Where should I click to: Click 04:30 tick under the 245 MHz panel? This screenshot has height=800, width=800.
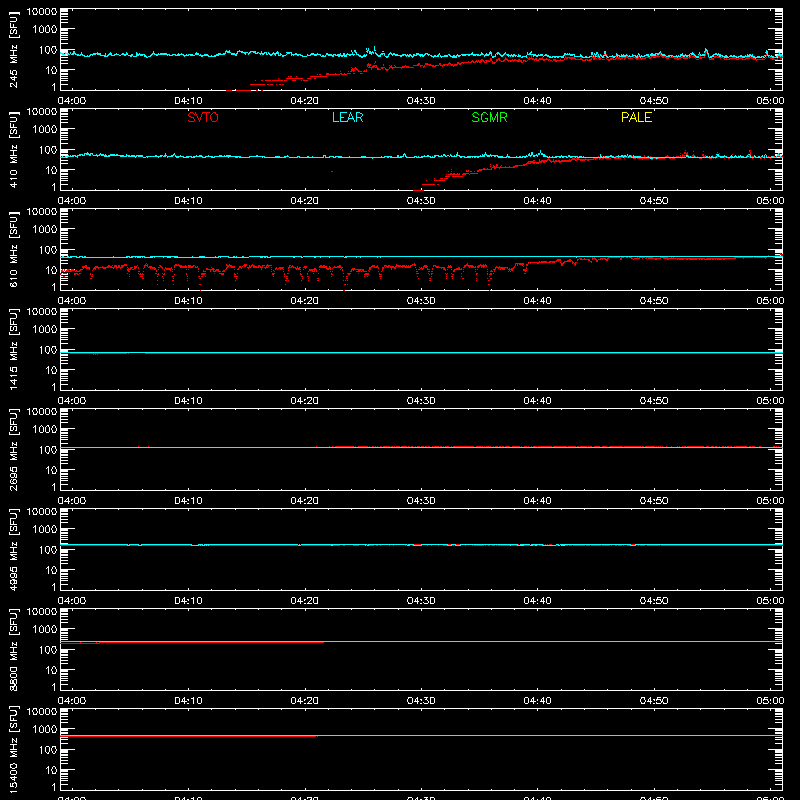click(x=421, y=101)
